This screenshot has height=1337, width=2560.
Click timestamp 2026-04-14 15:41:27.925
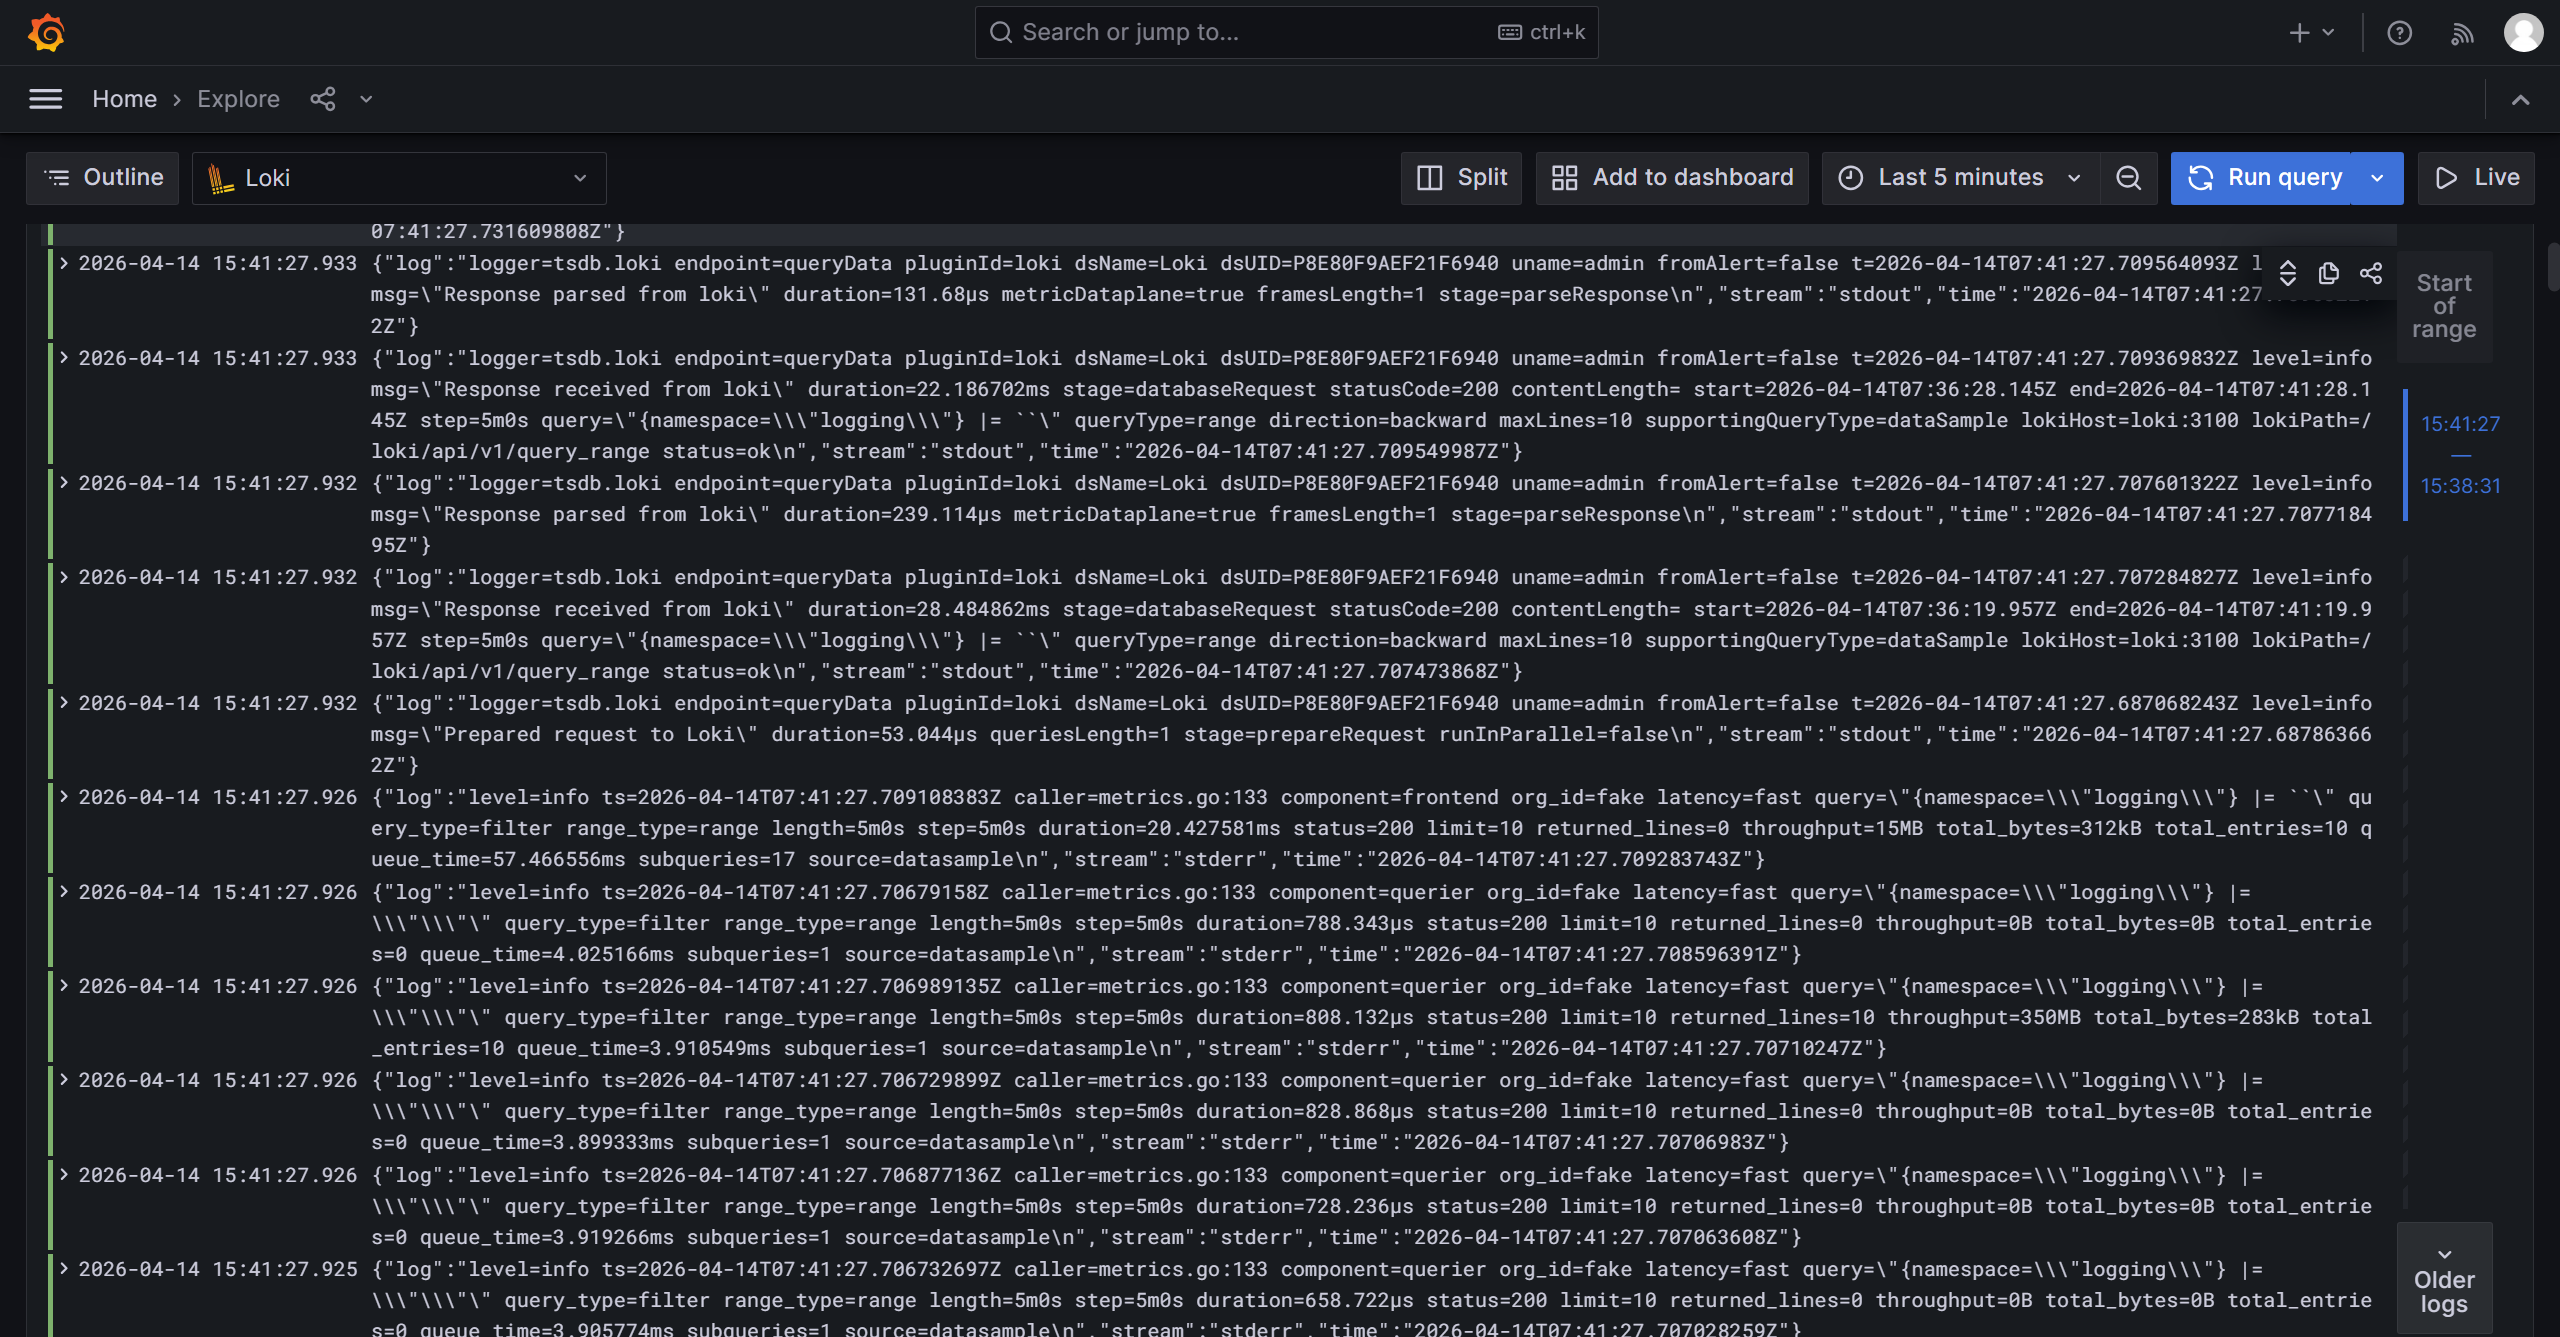[218, 1269]
